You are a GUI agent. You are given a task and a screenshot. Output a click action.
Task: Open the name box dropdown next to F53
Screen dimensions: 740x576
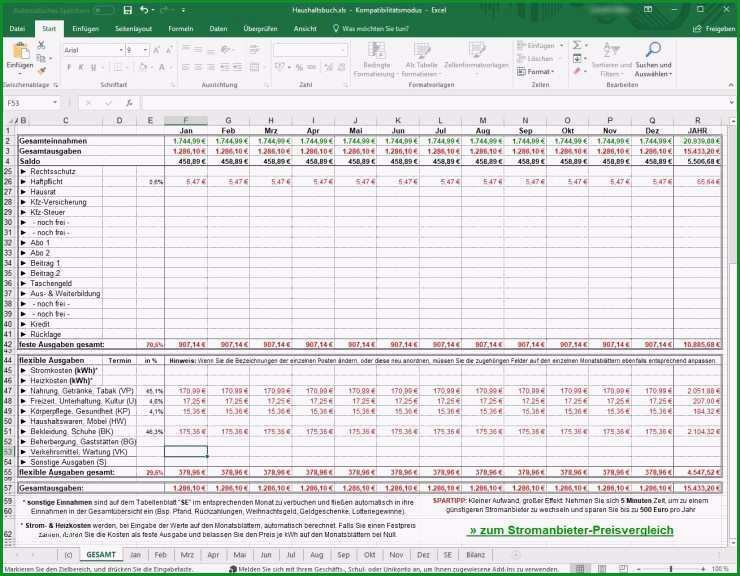[x=55, y=102]
